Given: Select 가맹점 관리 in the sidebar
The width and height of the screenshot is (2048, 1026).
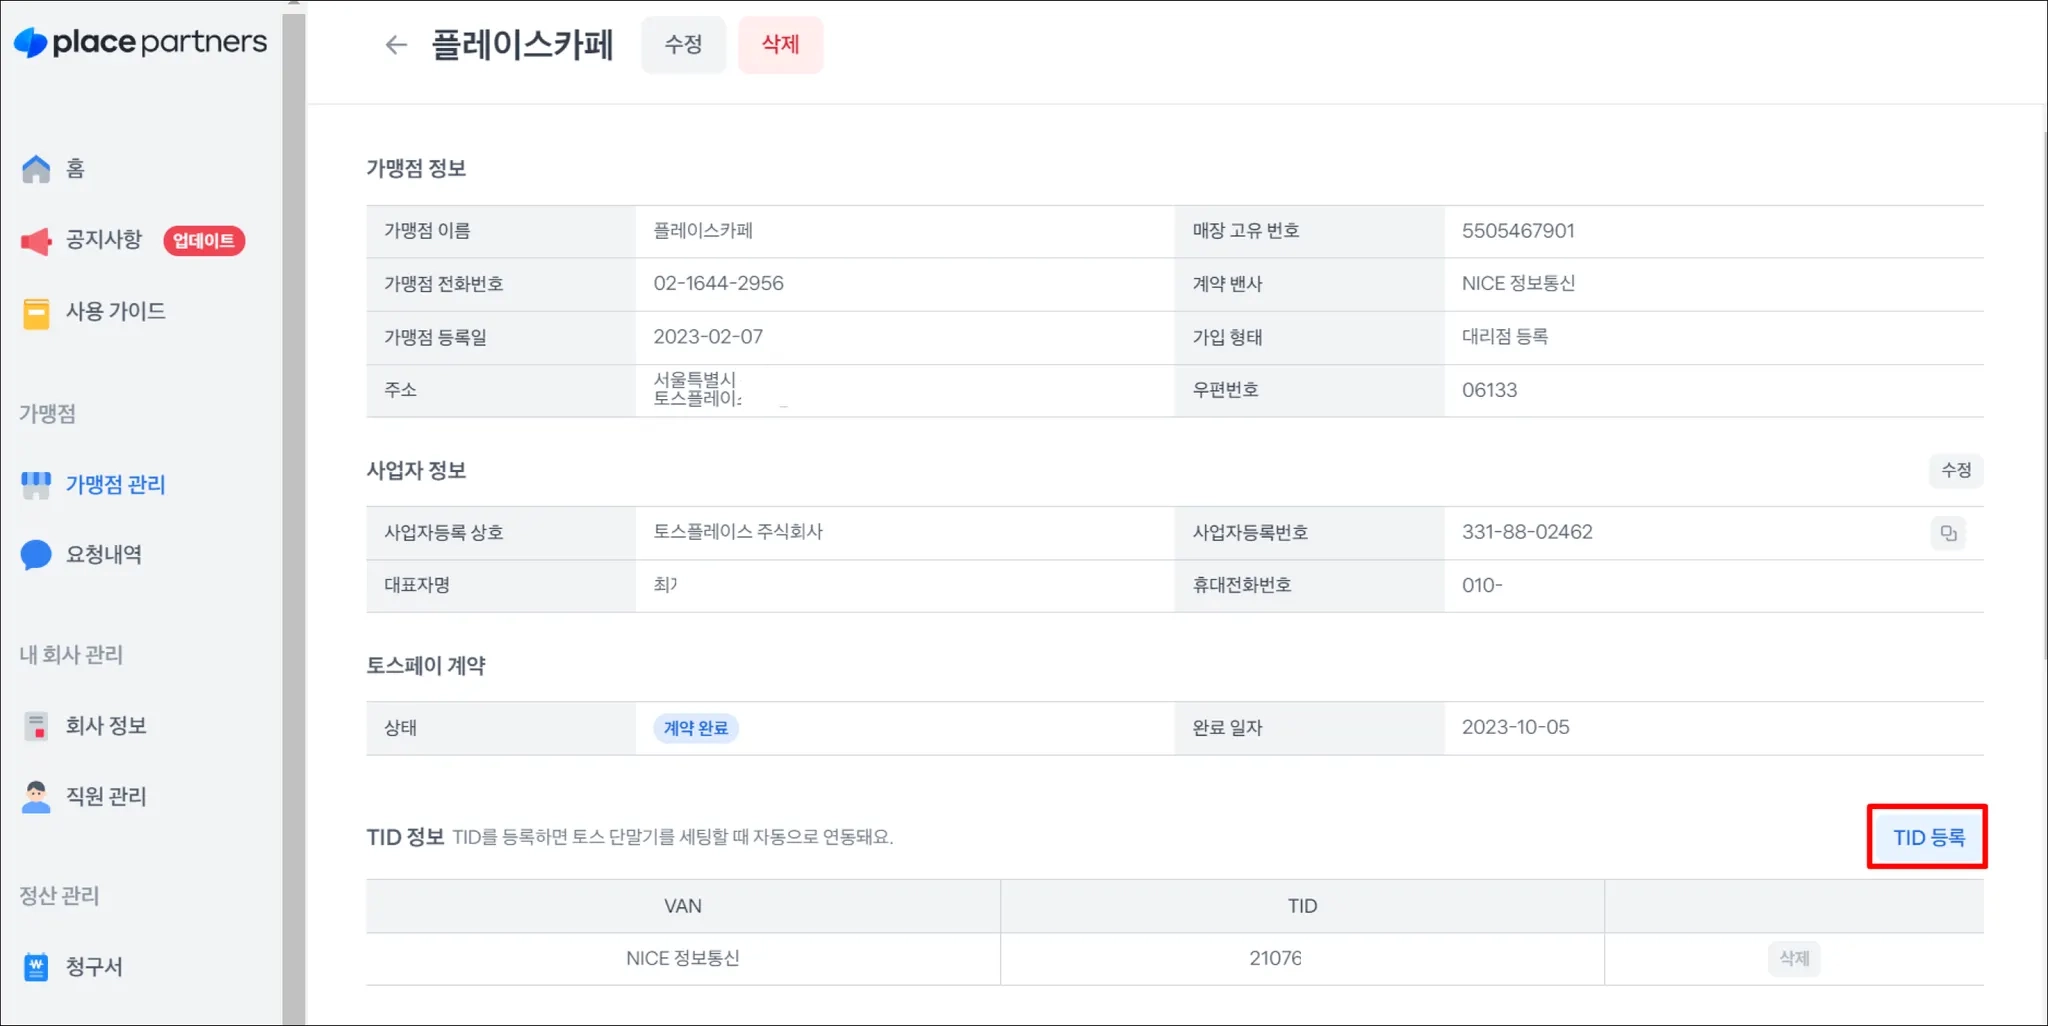Looking at the screenshot, I should coord(116,485).
